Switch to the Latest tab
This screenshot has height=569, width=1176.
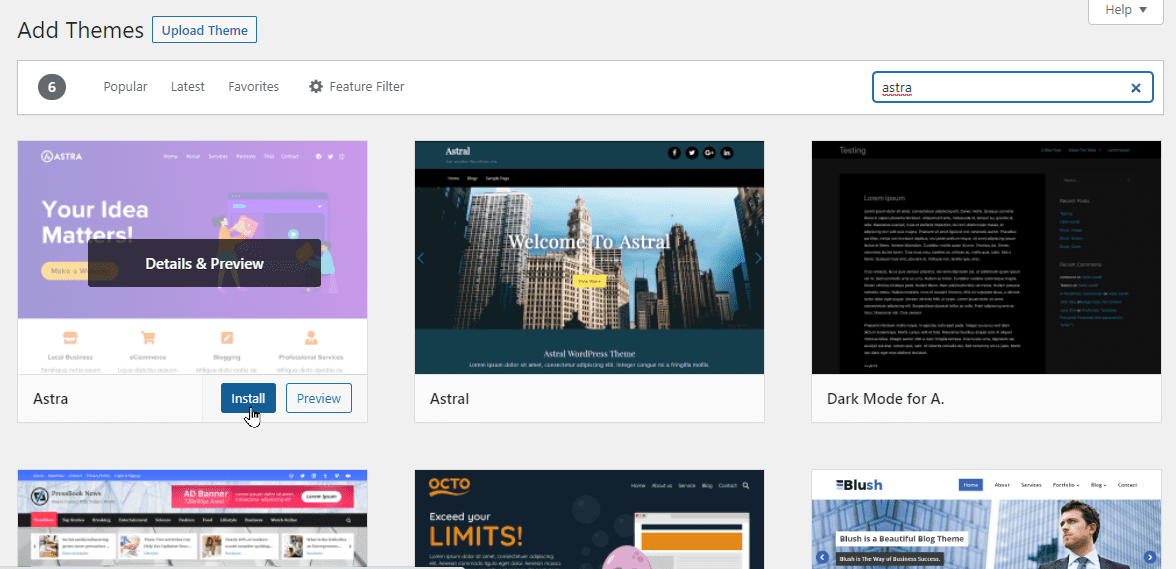188,87
